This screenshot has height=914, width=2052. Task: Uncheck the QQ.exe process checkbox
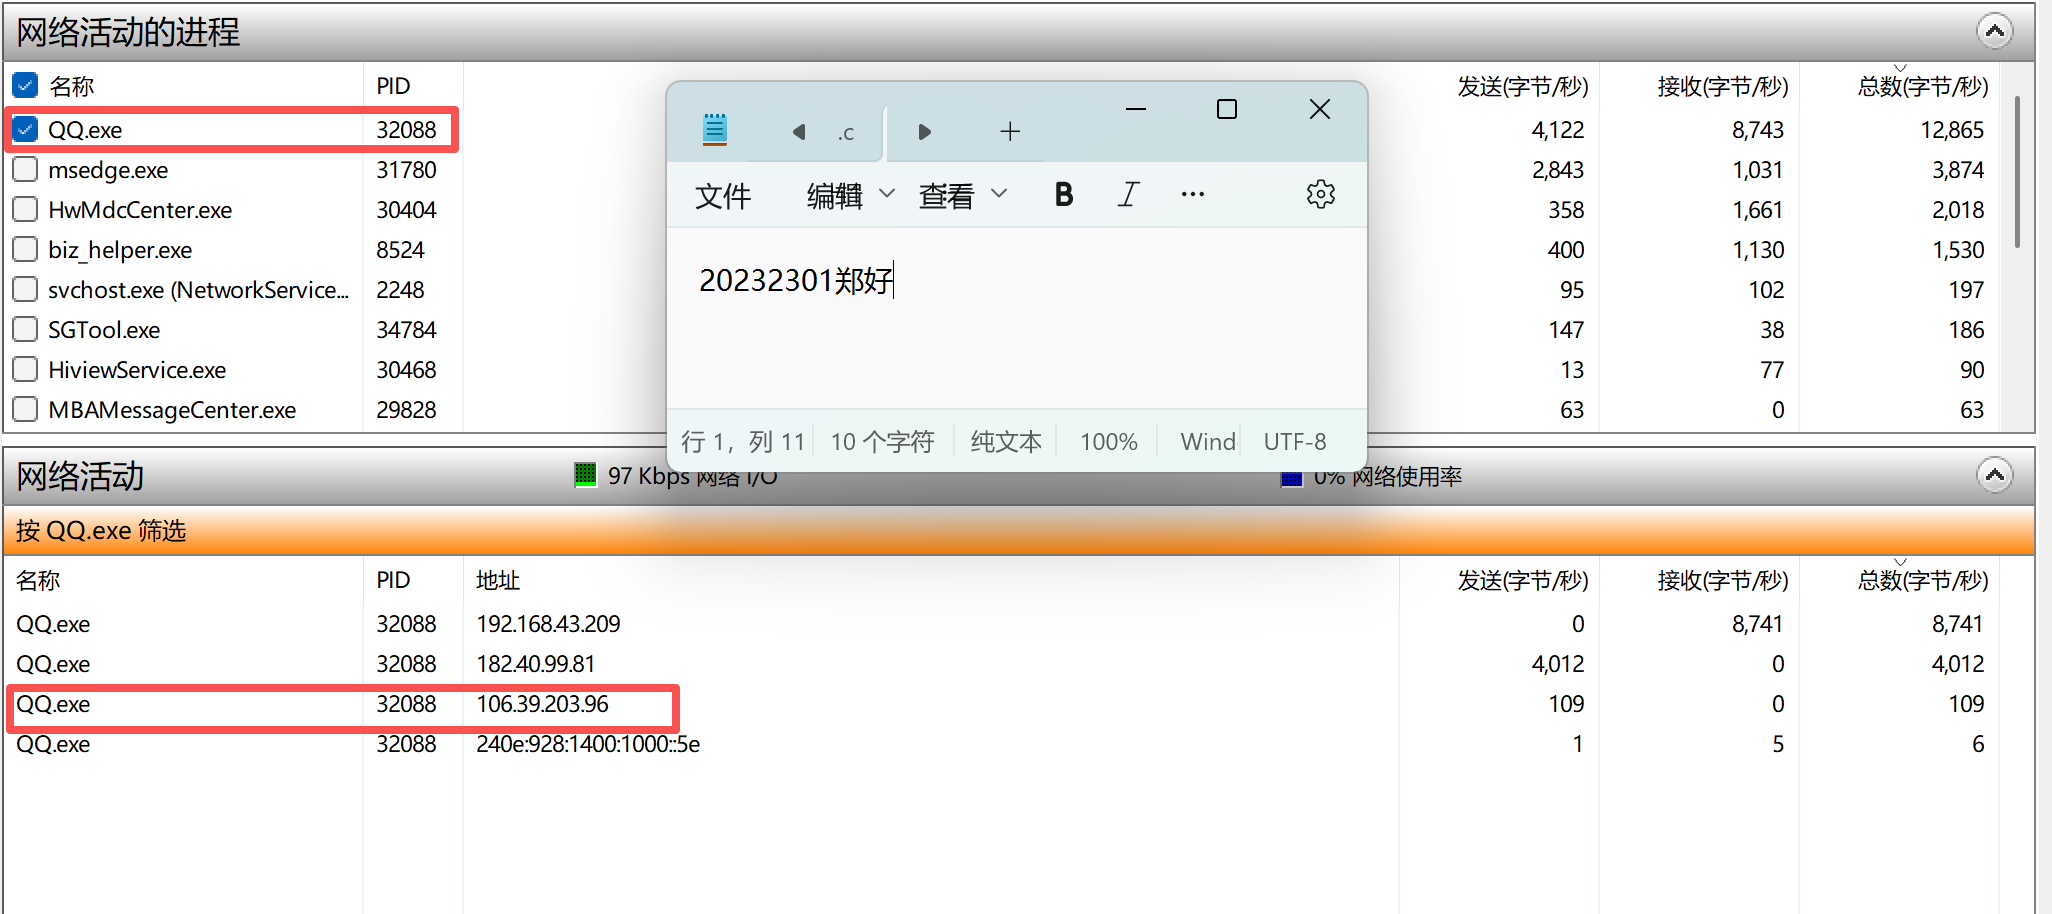tap(25, 129)
